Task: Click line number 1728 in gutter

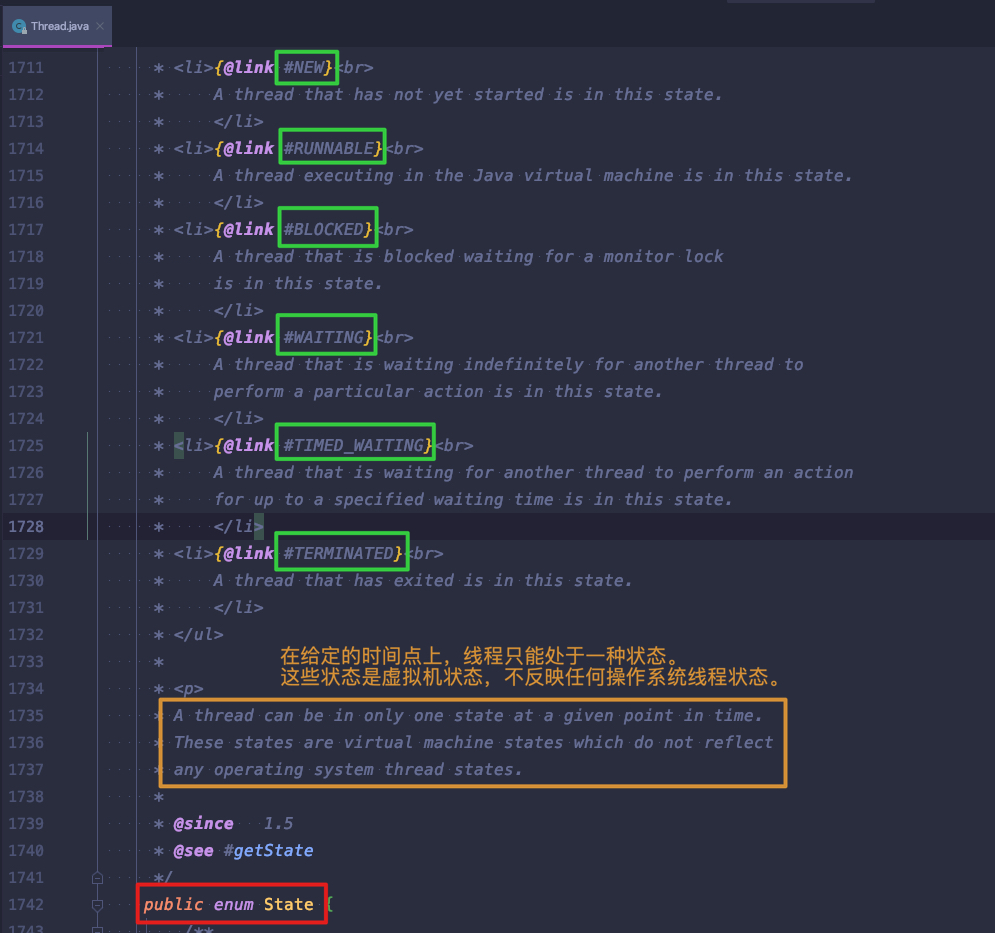Action: point(26,527)
